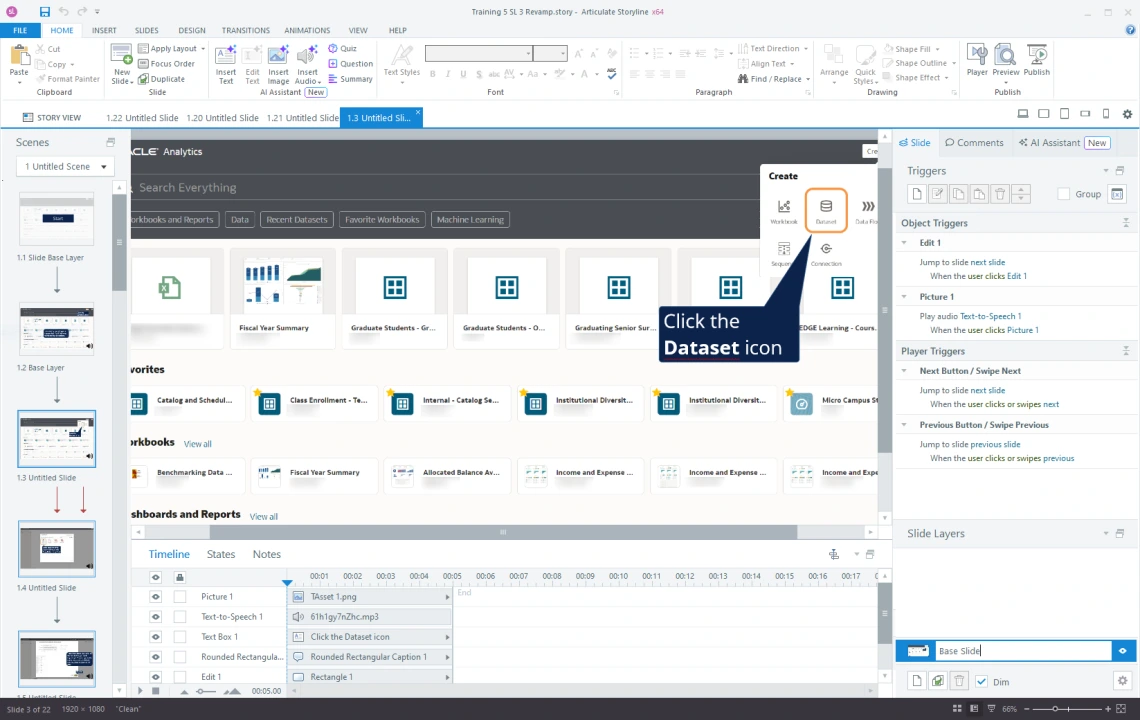This screenshot has height=720, width=1140.
Task: Toggle visibility of Text-to-Speech 1 row
Action: pos(155,617)
